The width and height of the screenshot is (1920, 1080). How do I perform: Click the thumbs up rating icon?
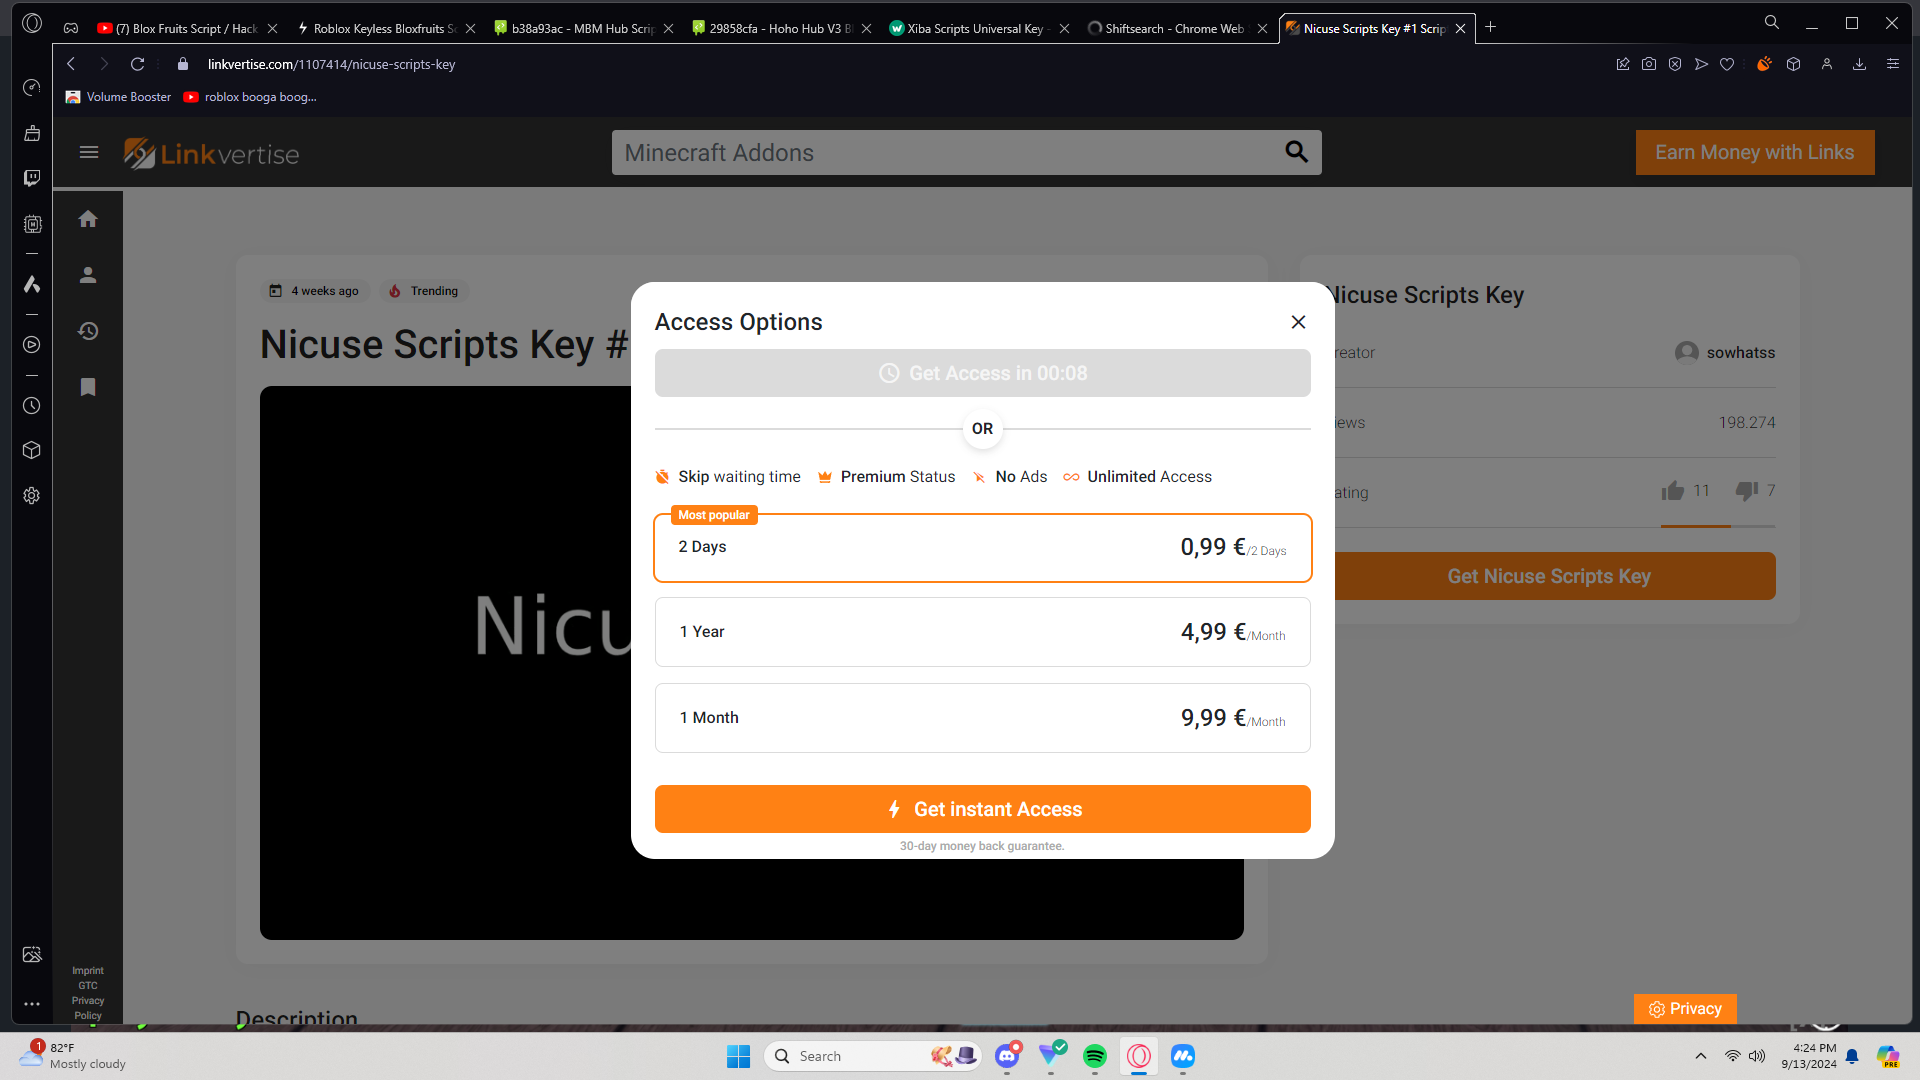click(x=1672, y=490)
